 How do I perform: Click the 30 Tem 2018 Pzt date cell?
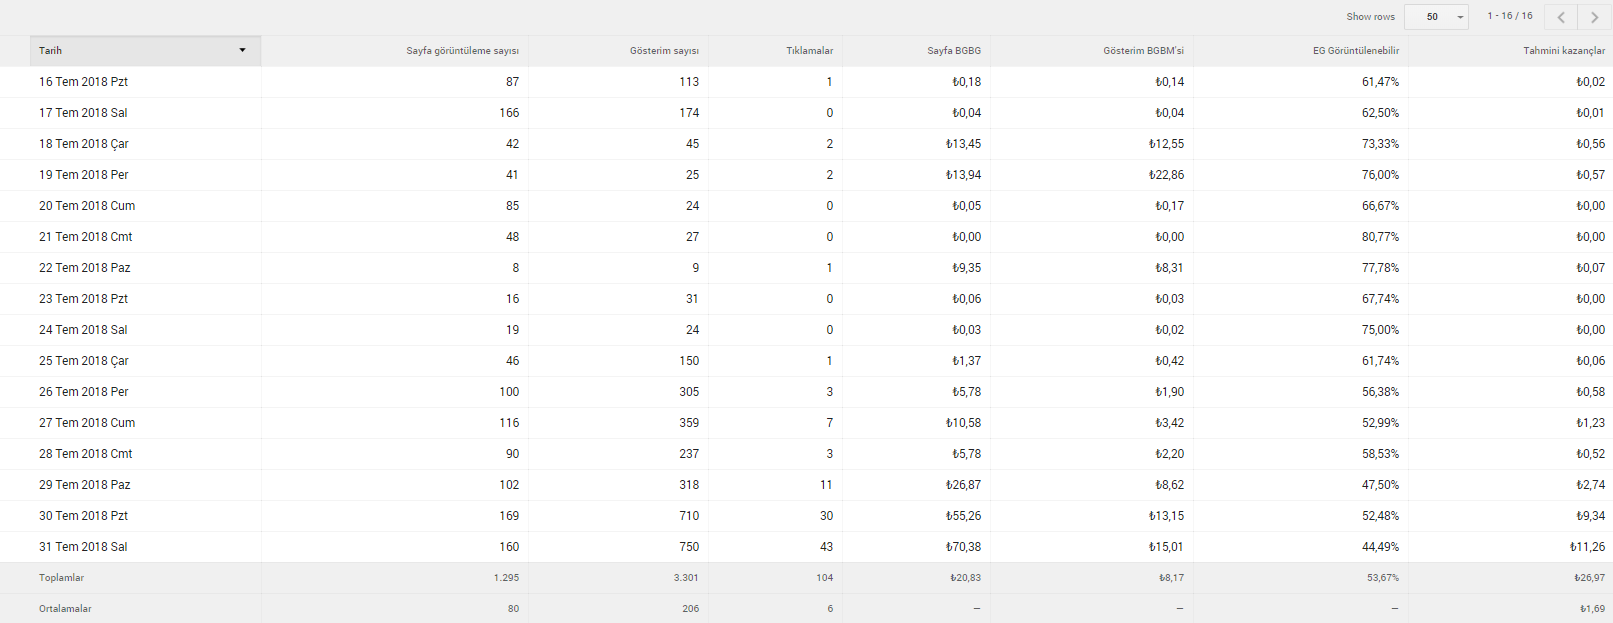tap(83, 516)
